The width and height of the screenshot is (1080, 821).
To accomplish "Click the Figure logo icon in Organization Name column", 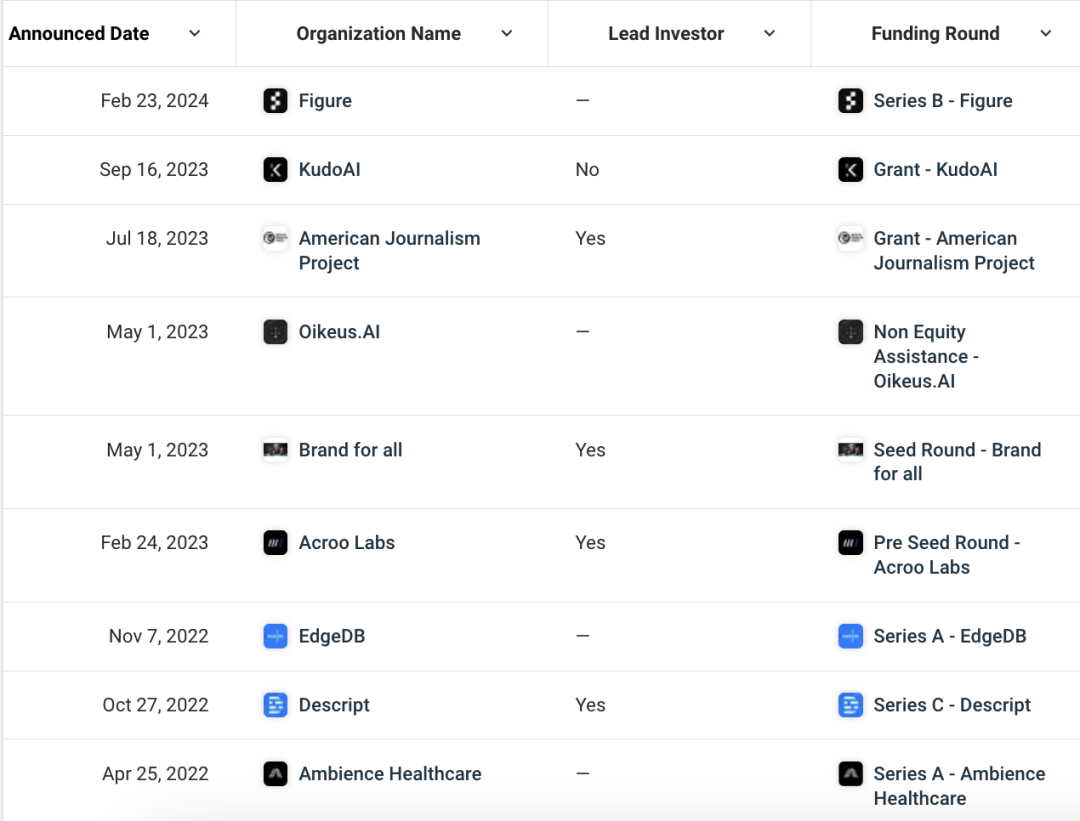I will point(275,101).
